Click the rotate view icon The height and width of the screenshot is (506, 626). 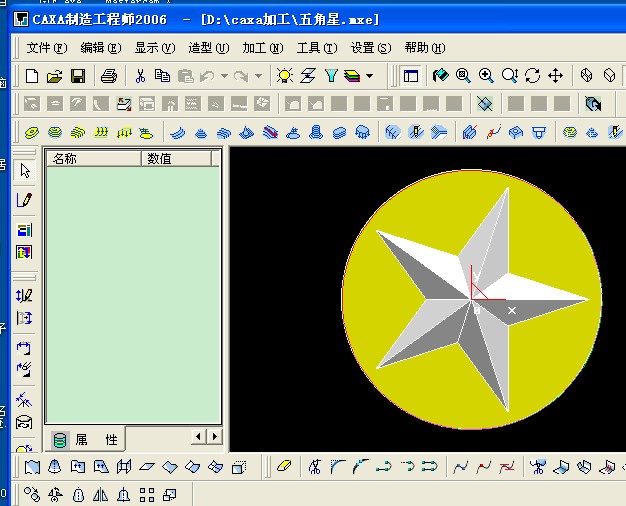[x=533, y=75]
